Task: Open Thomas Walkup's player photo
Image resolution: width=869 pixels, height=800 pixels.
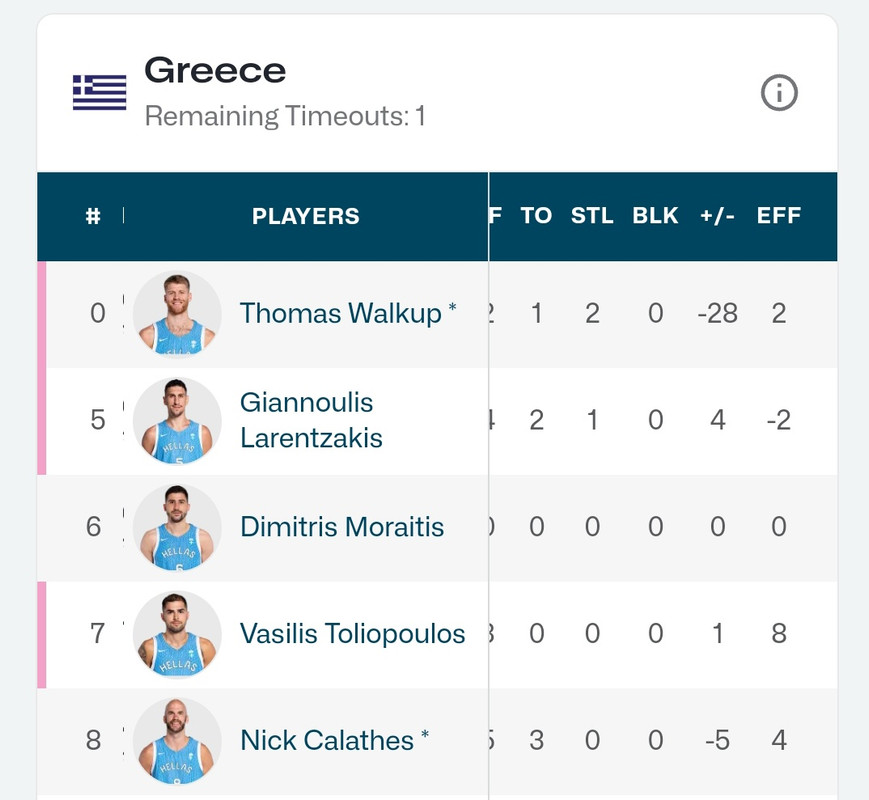Action: pyautogui.click(x=177, y=314)
